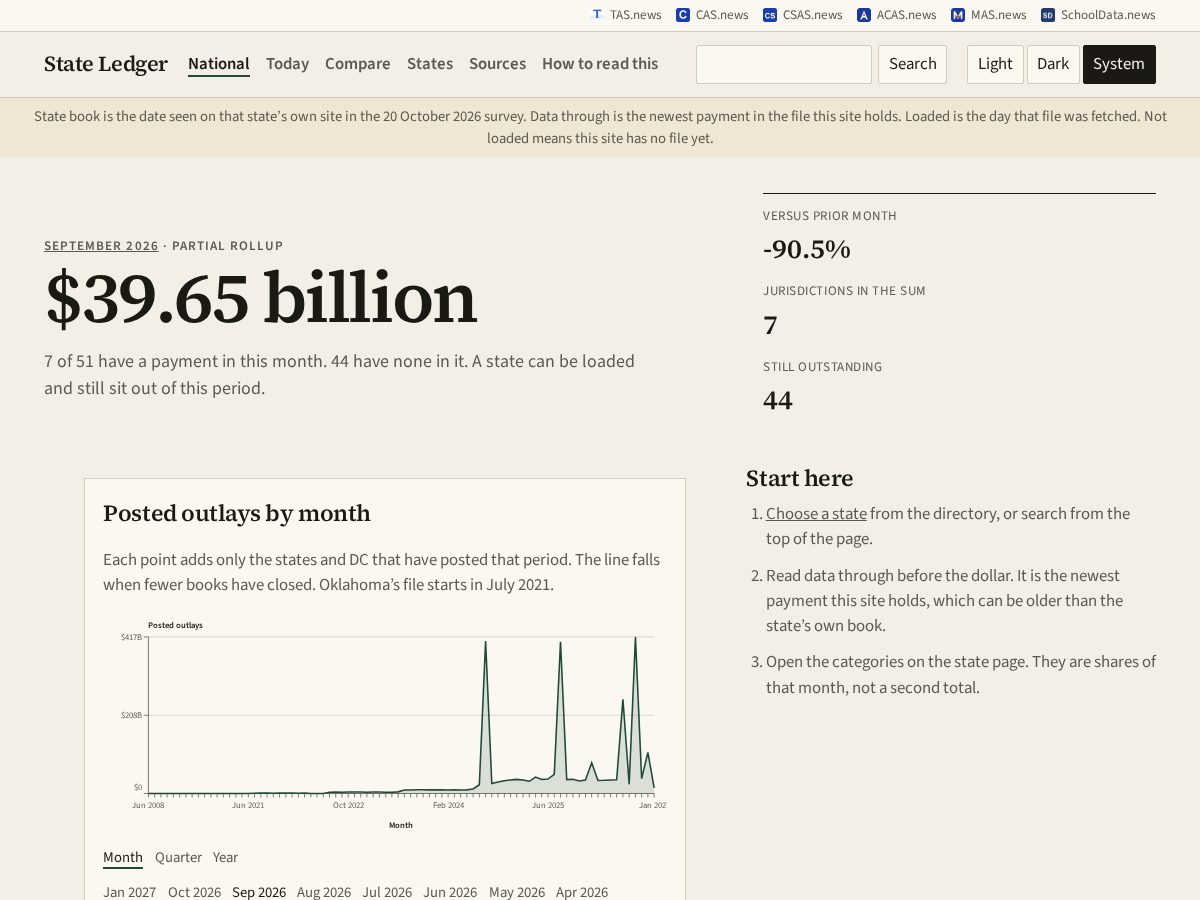Screen dimensions: 1200x900
Task: Click the -90.5% versus prior month value
Action: tap(807, 249)
